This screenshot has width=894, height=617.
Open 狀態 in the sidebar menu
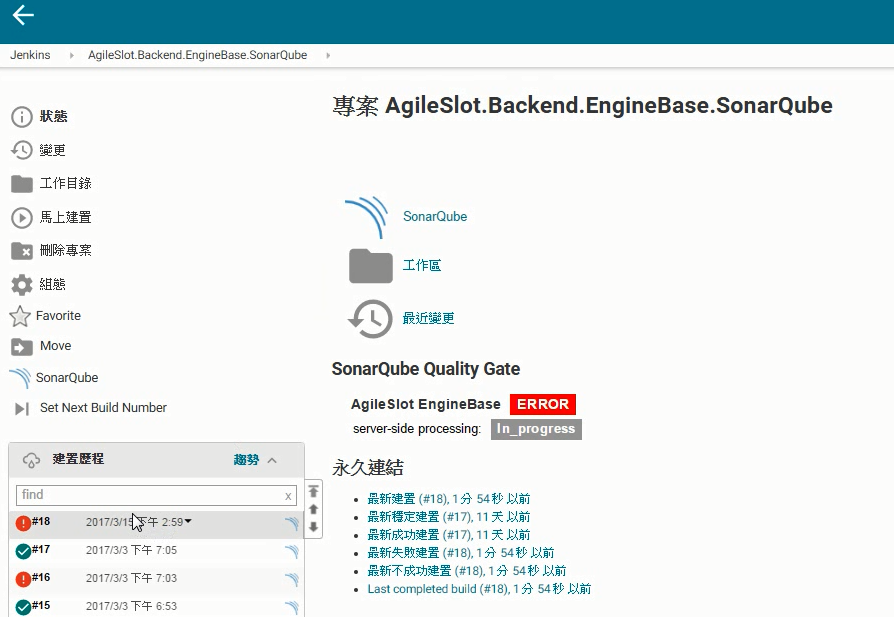tap(54, 117)
